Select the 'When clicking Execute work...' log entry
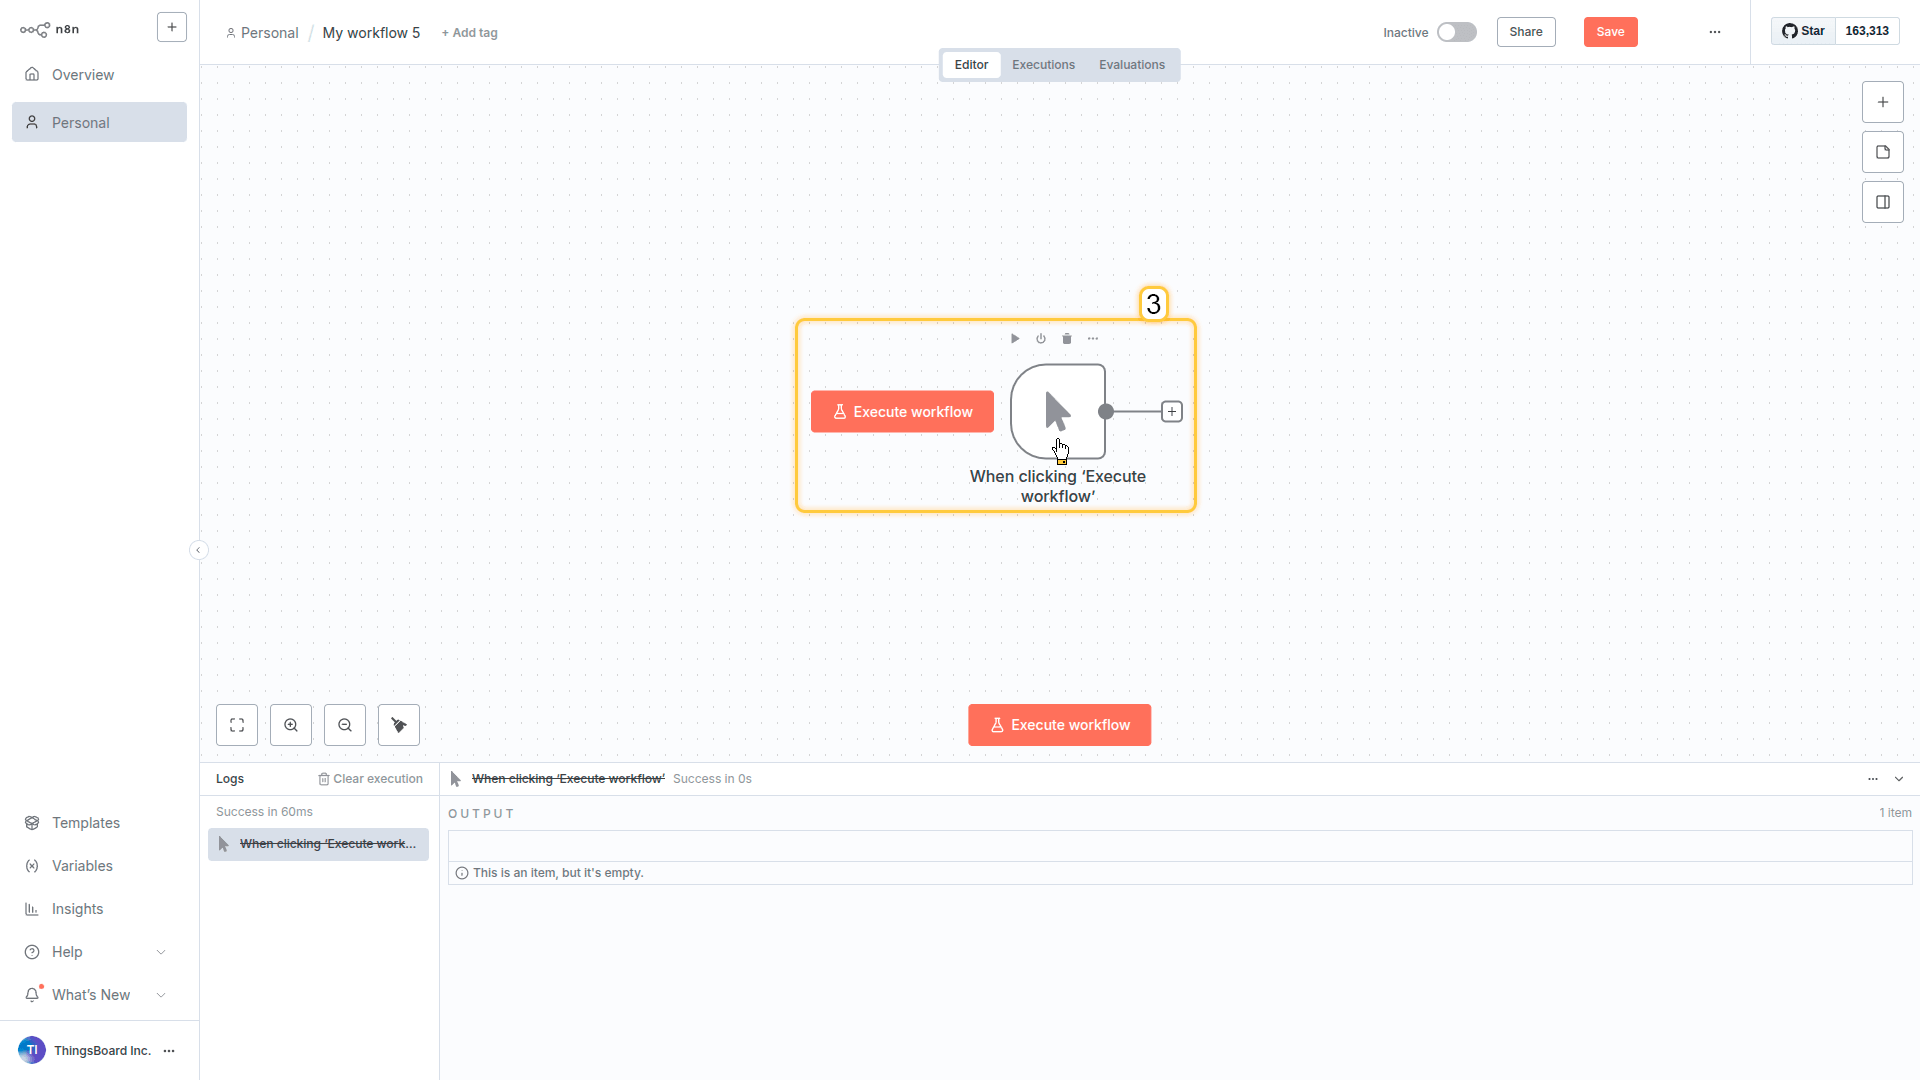The image size is (1920, 1080). pyautogui.click(x=319, y=844)
